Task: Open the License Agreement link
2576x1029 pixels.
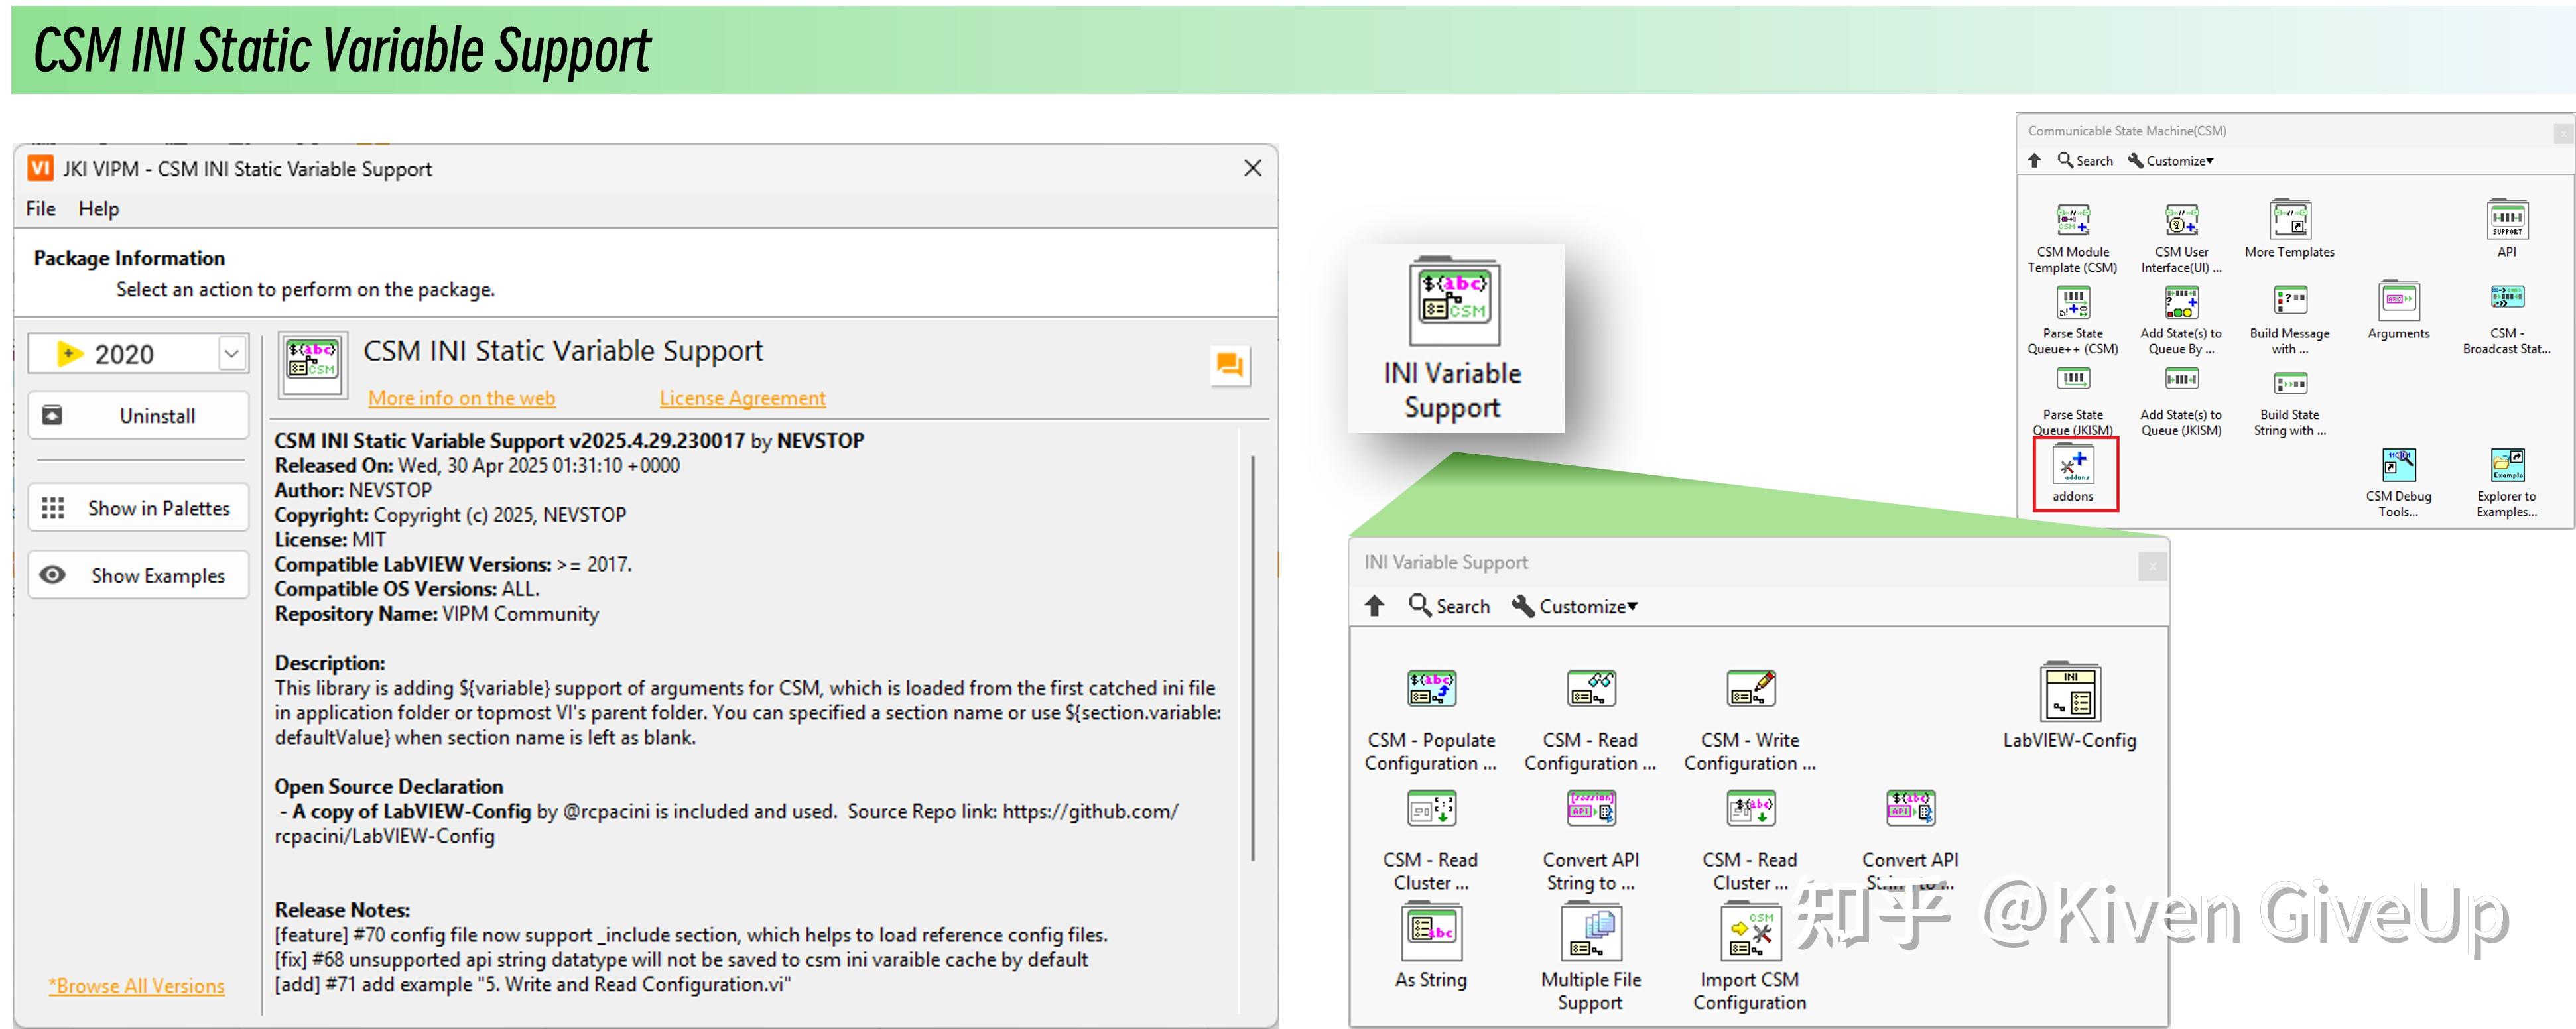Action: 742,398
